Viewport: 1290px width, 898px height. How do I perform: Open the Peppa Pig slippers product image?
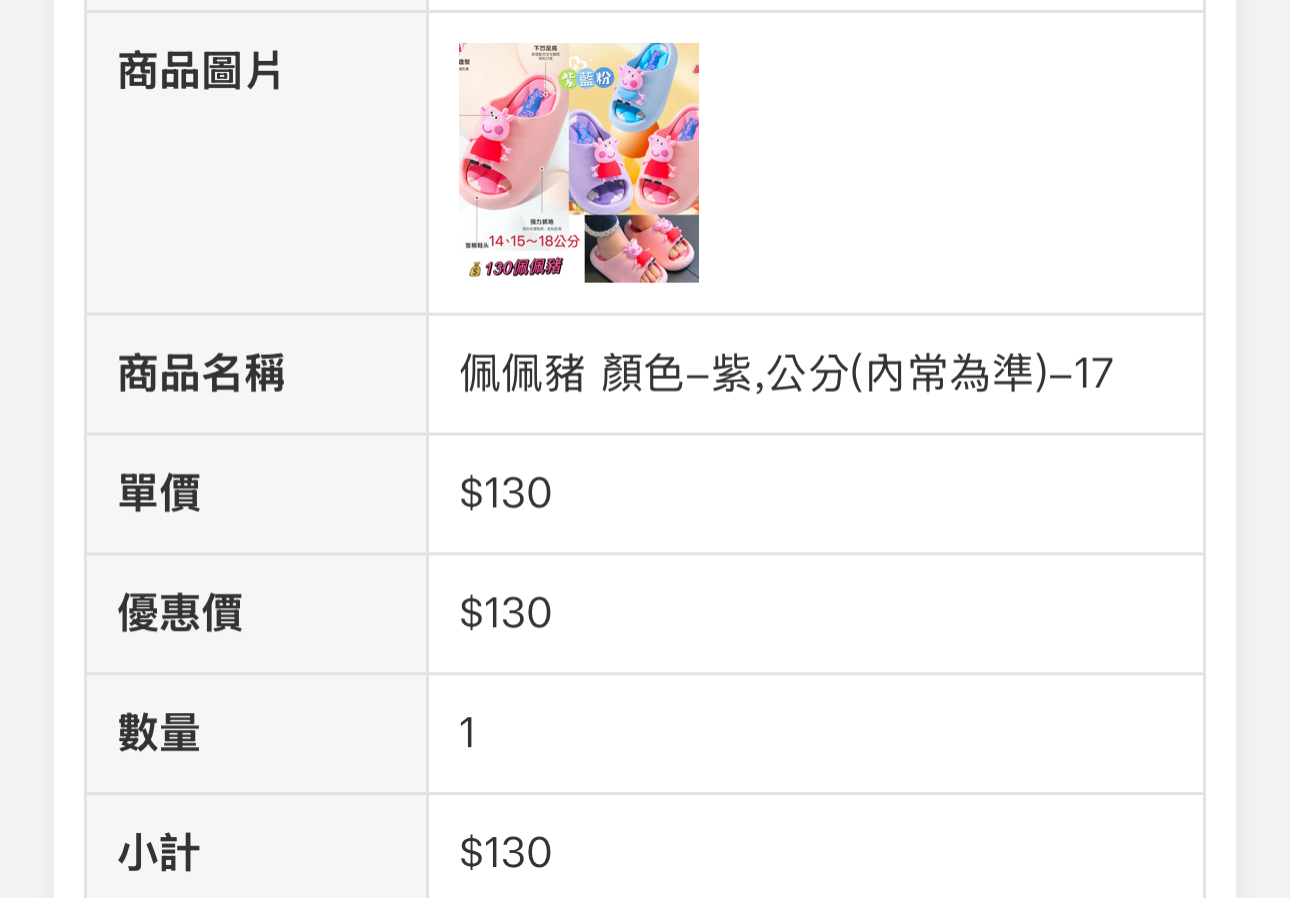pos(579,163)
